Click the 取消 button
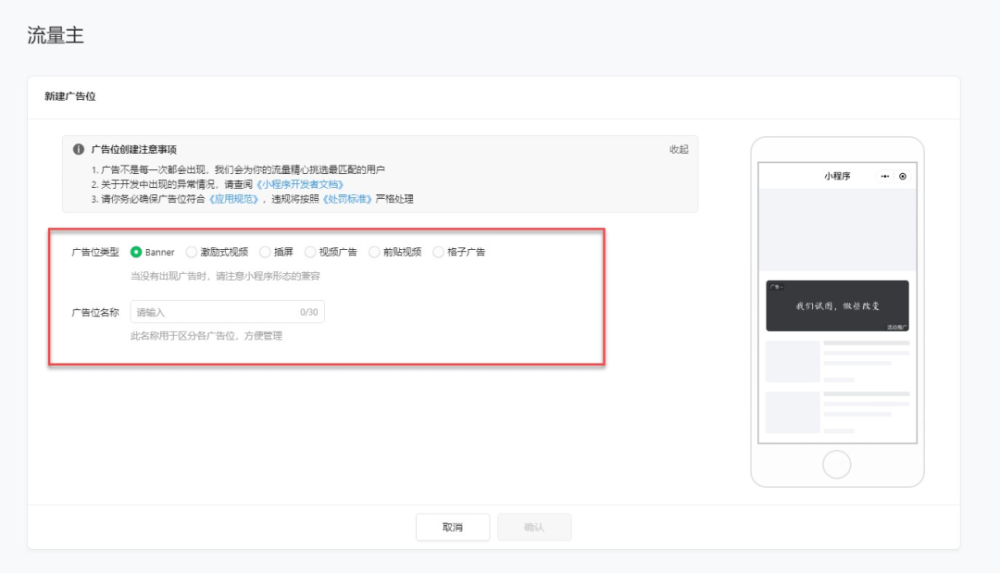Image resolution: width=1000 pixels, height=573 pixels. [x=453, y=527]
